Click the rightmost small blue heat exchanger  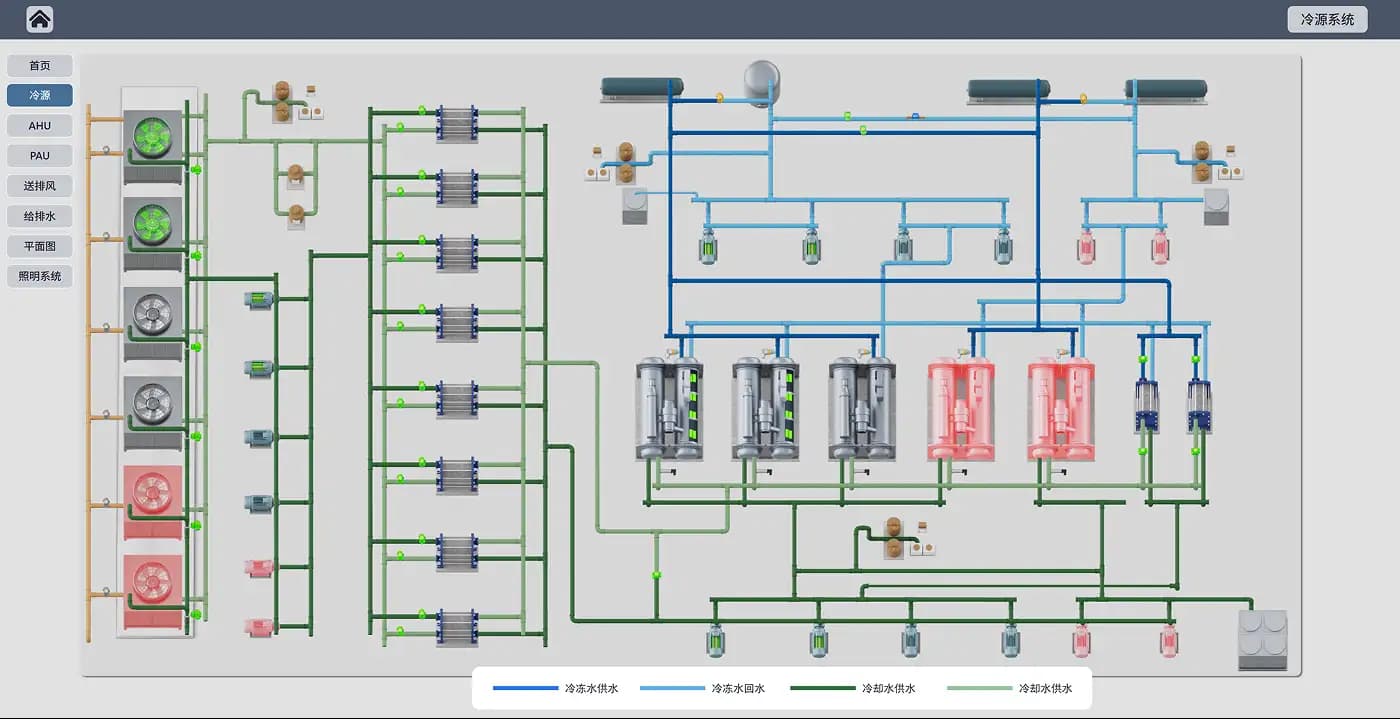click(1199, 406)
